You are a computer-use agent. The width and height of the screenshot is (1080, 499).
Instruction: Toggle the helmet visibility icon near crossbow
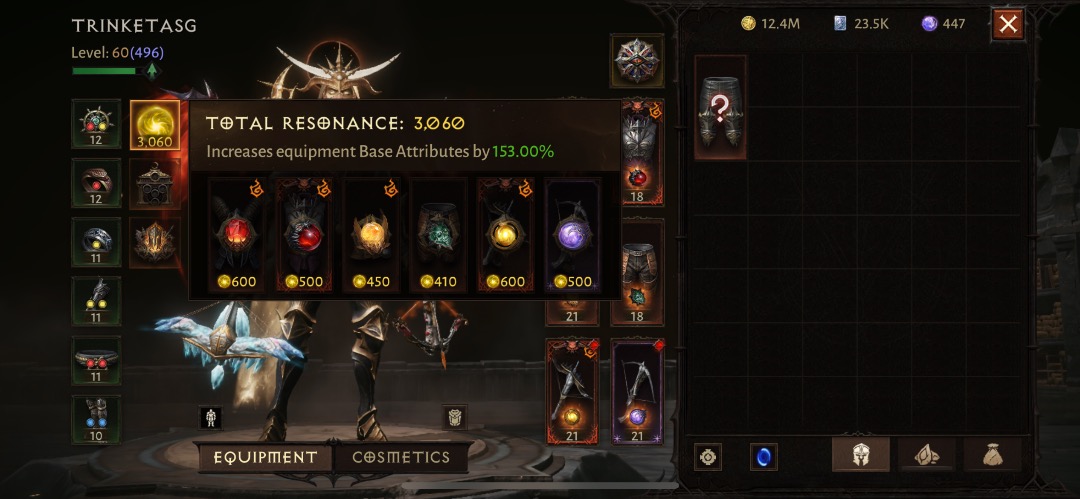[455, 417]
